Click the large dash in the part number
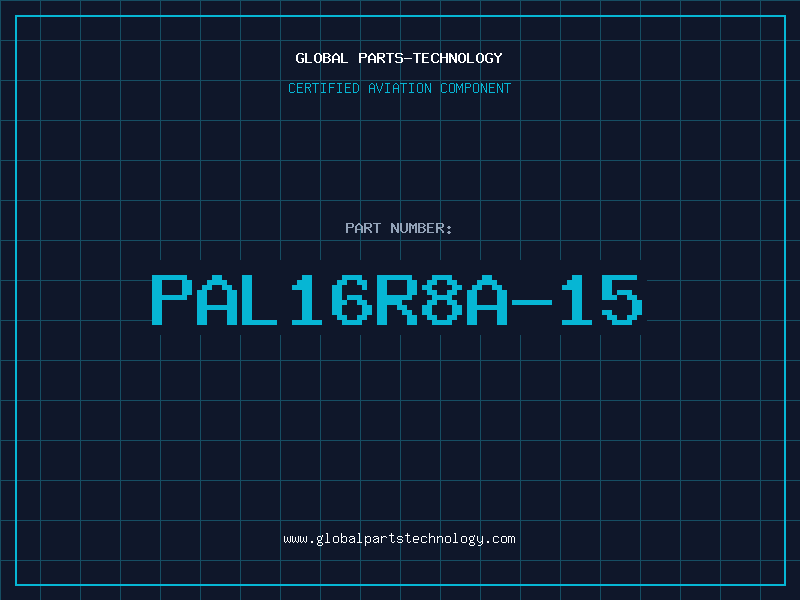This screenshot has height=600, width=800. point(532,303)
